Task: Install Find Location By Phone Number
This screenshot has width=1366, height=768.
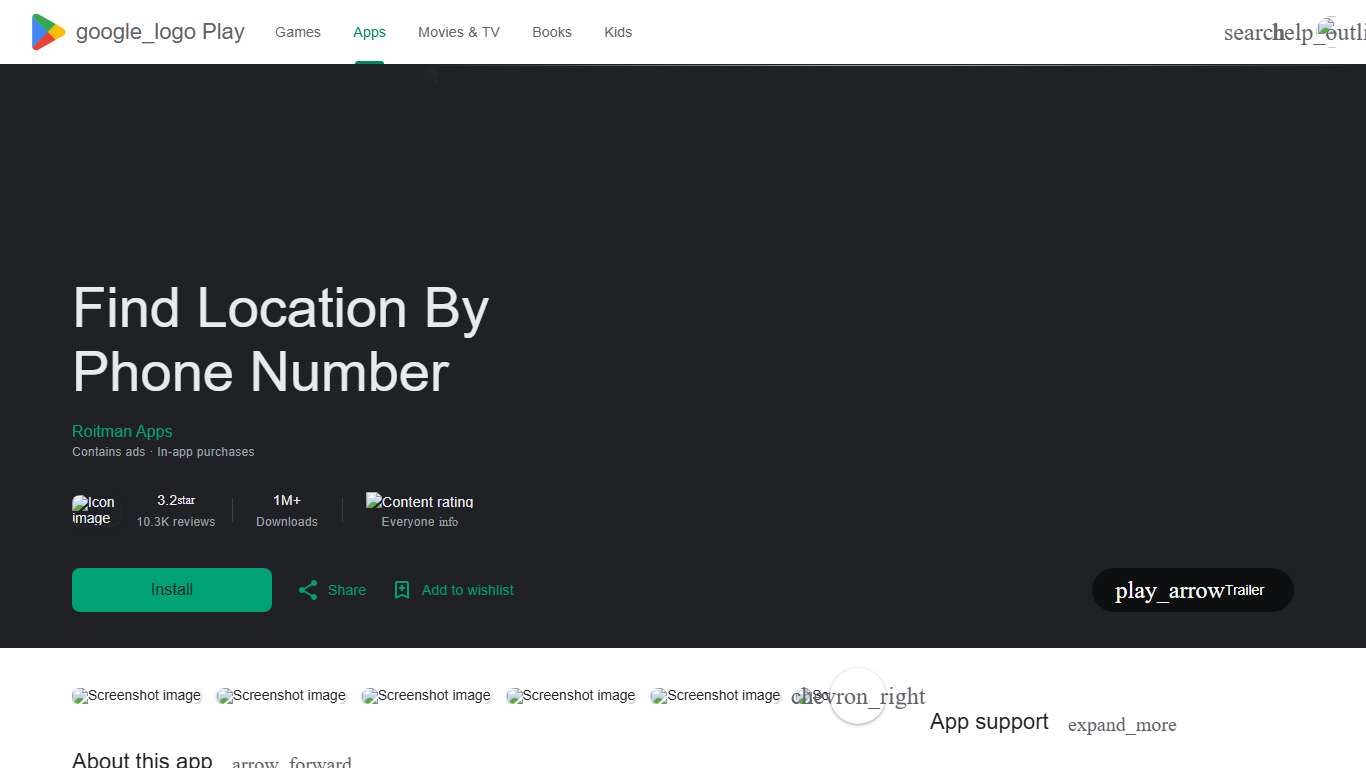Action: [171, 590]
